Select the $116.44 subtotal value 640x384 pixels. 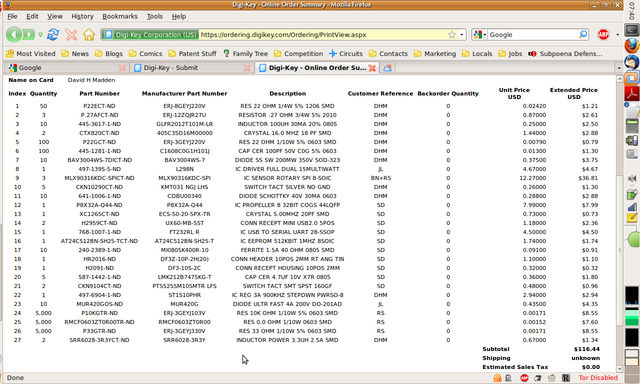click(x=587, y=349)
